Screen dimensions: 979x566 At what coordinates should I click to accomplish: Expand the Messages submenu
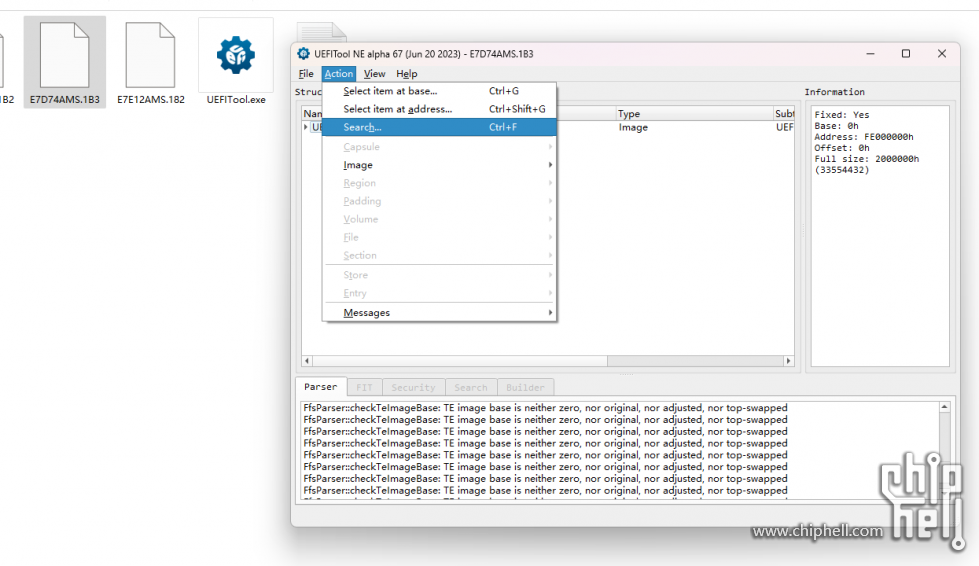pos(440,313)
